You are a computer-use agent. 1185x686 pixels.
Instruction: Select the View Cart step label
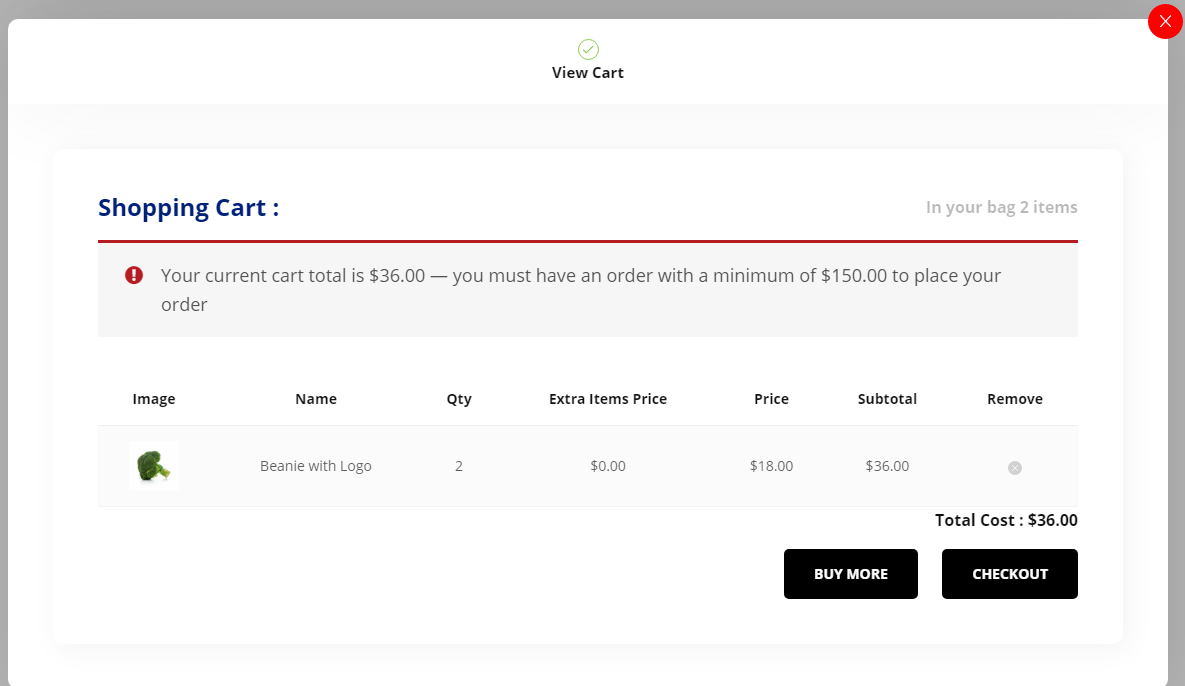(588, 73)
